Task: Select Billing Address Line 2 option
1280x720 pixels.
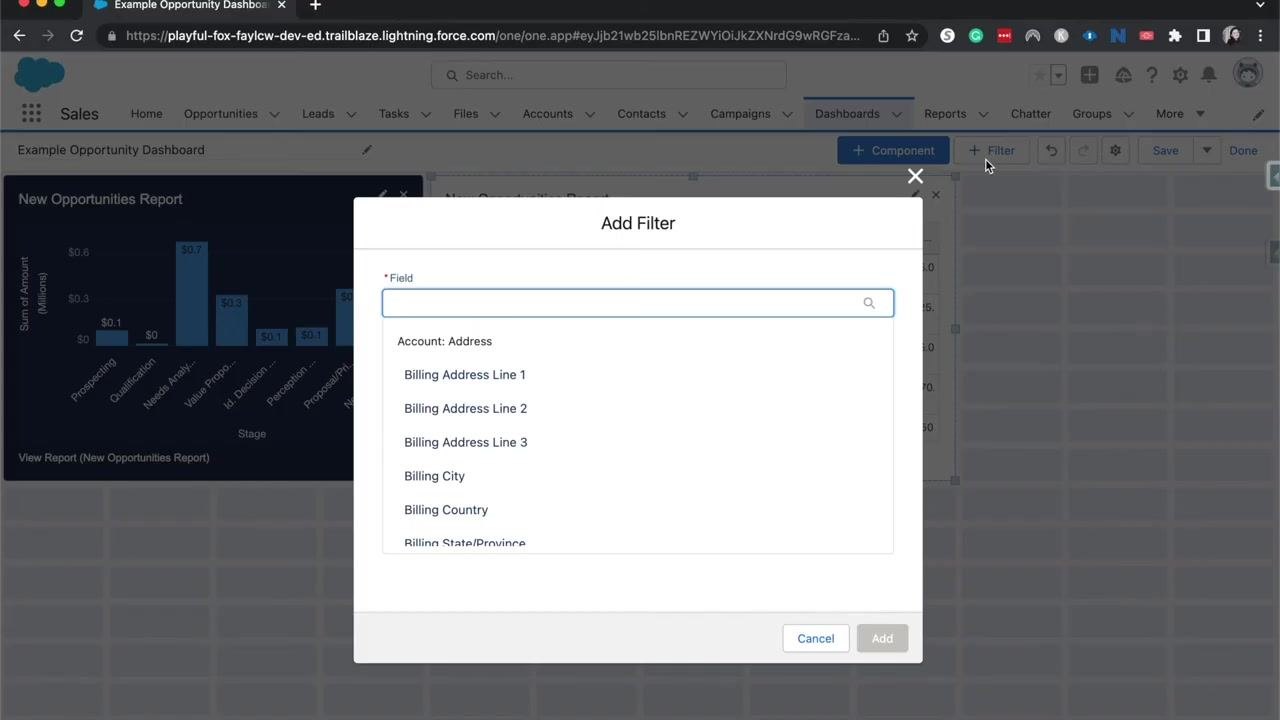Action: point(638,409)
